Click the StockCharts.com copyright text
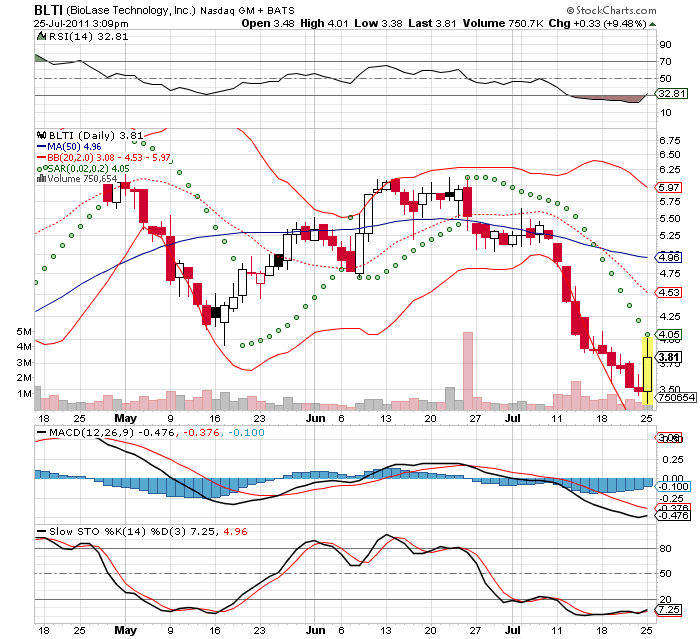700x639 pixels. 611,10
